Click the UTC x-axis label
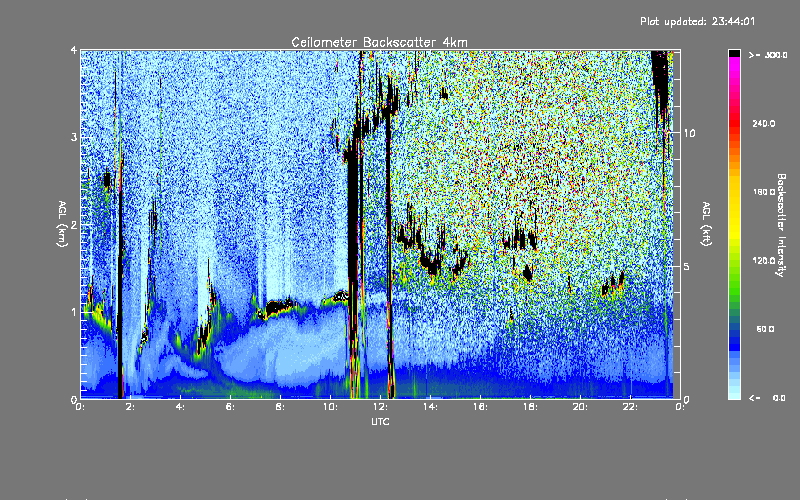Image resolution: width=800 pixels, height=500 pixels. point(380,421)
